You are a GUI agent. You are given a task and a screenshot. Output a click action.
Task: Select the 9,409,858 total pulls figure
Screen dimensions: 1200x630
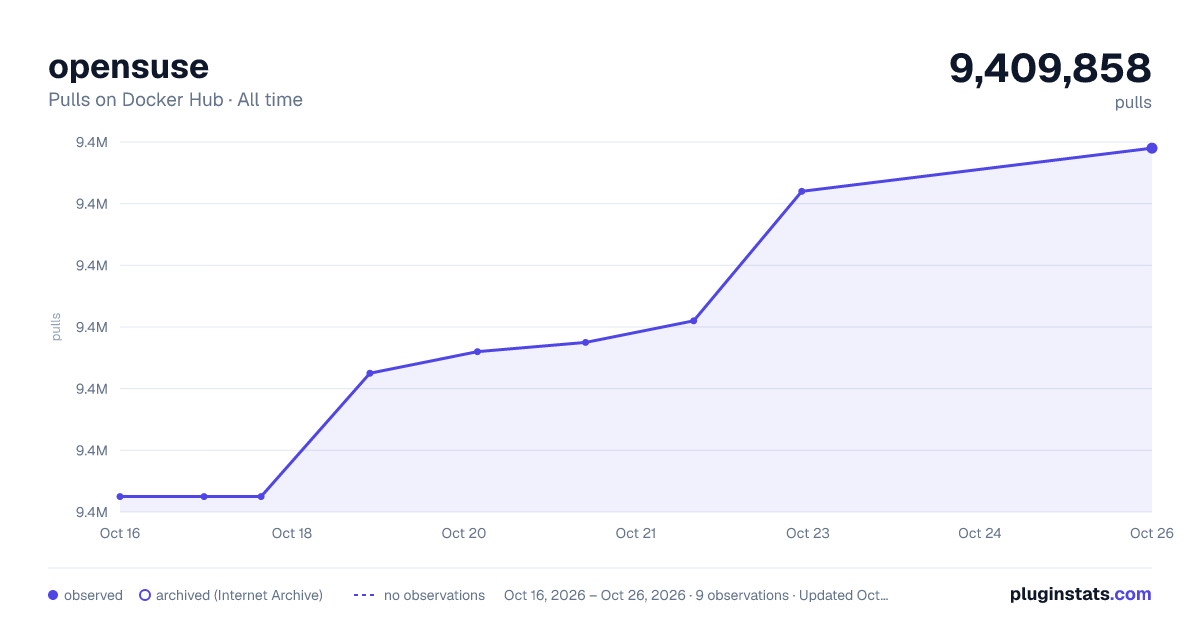tap(1050, 68)
